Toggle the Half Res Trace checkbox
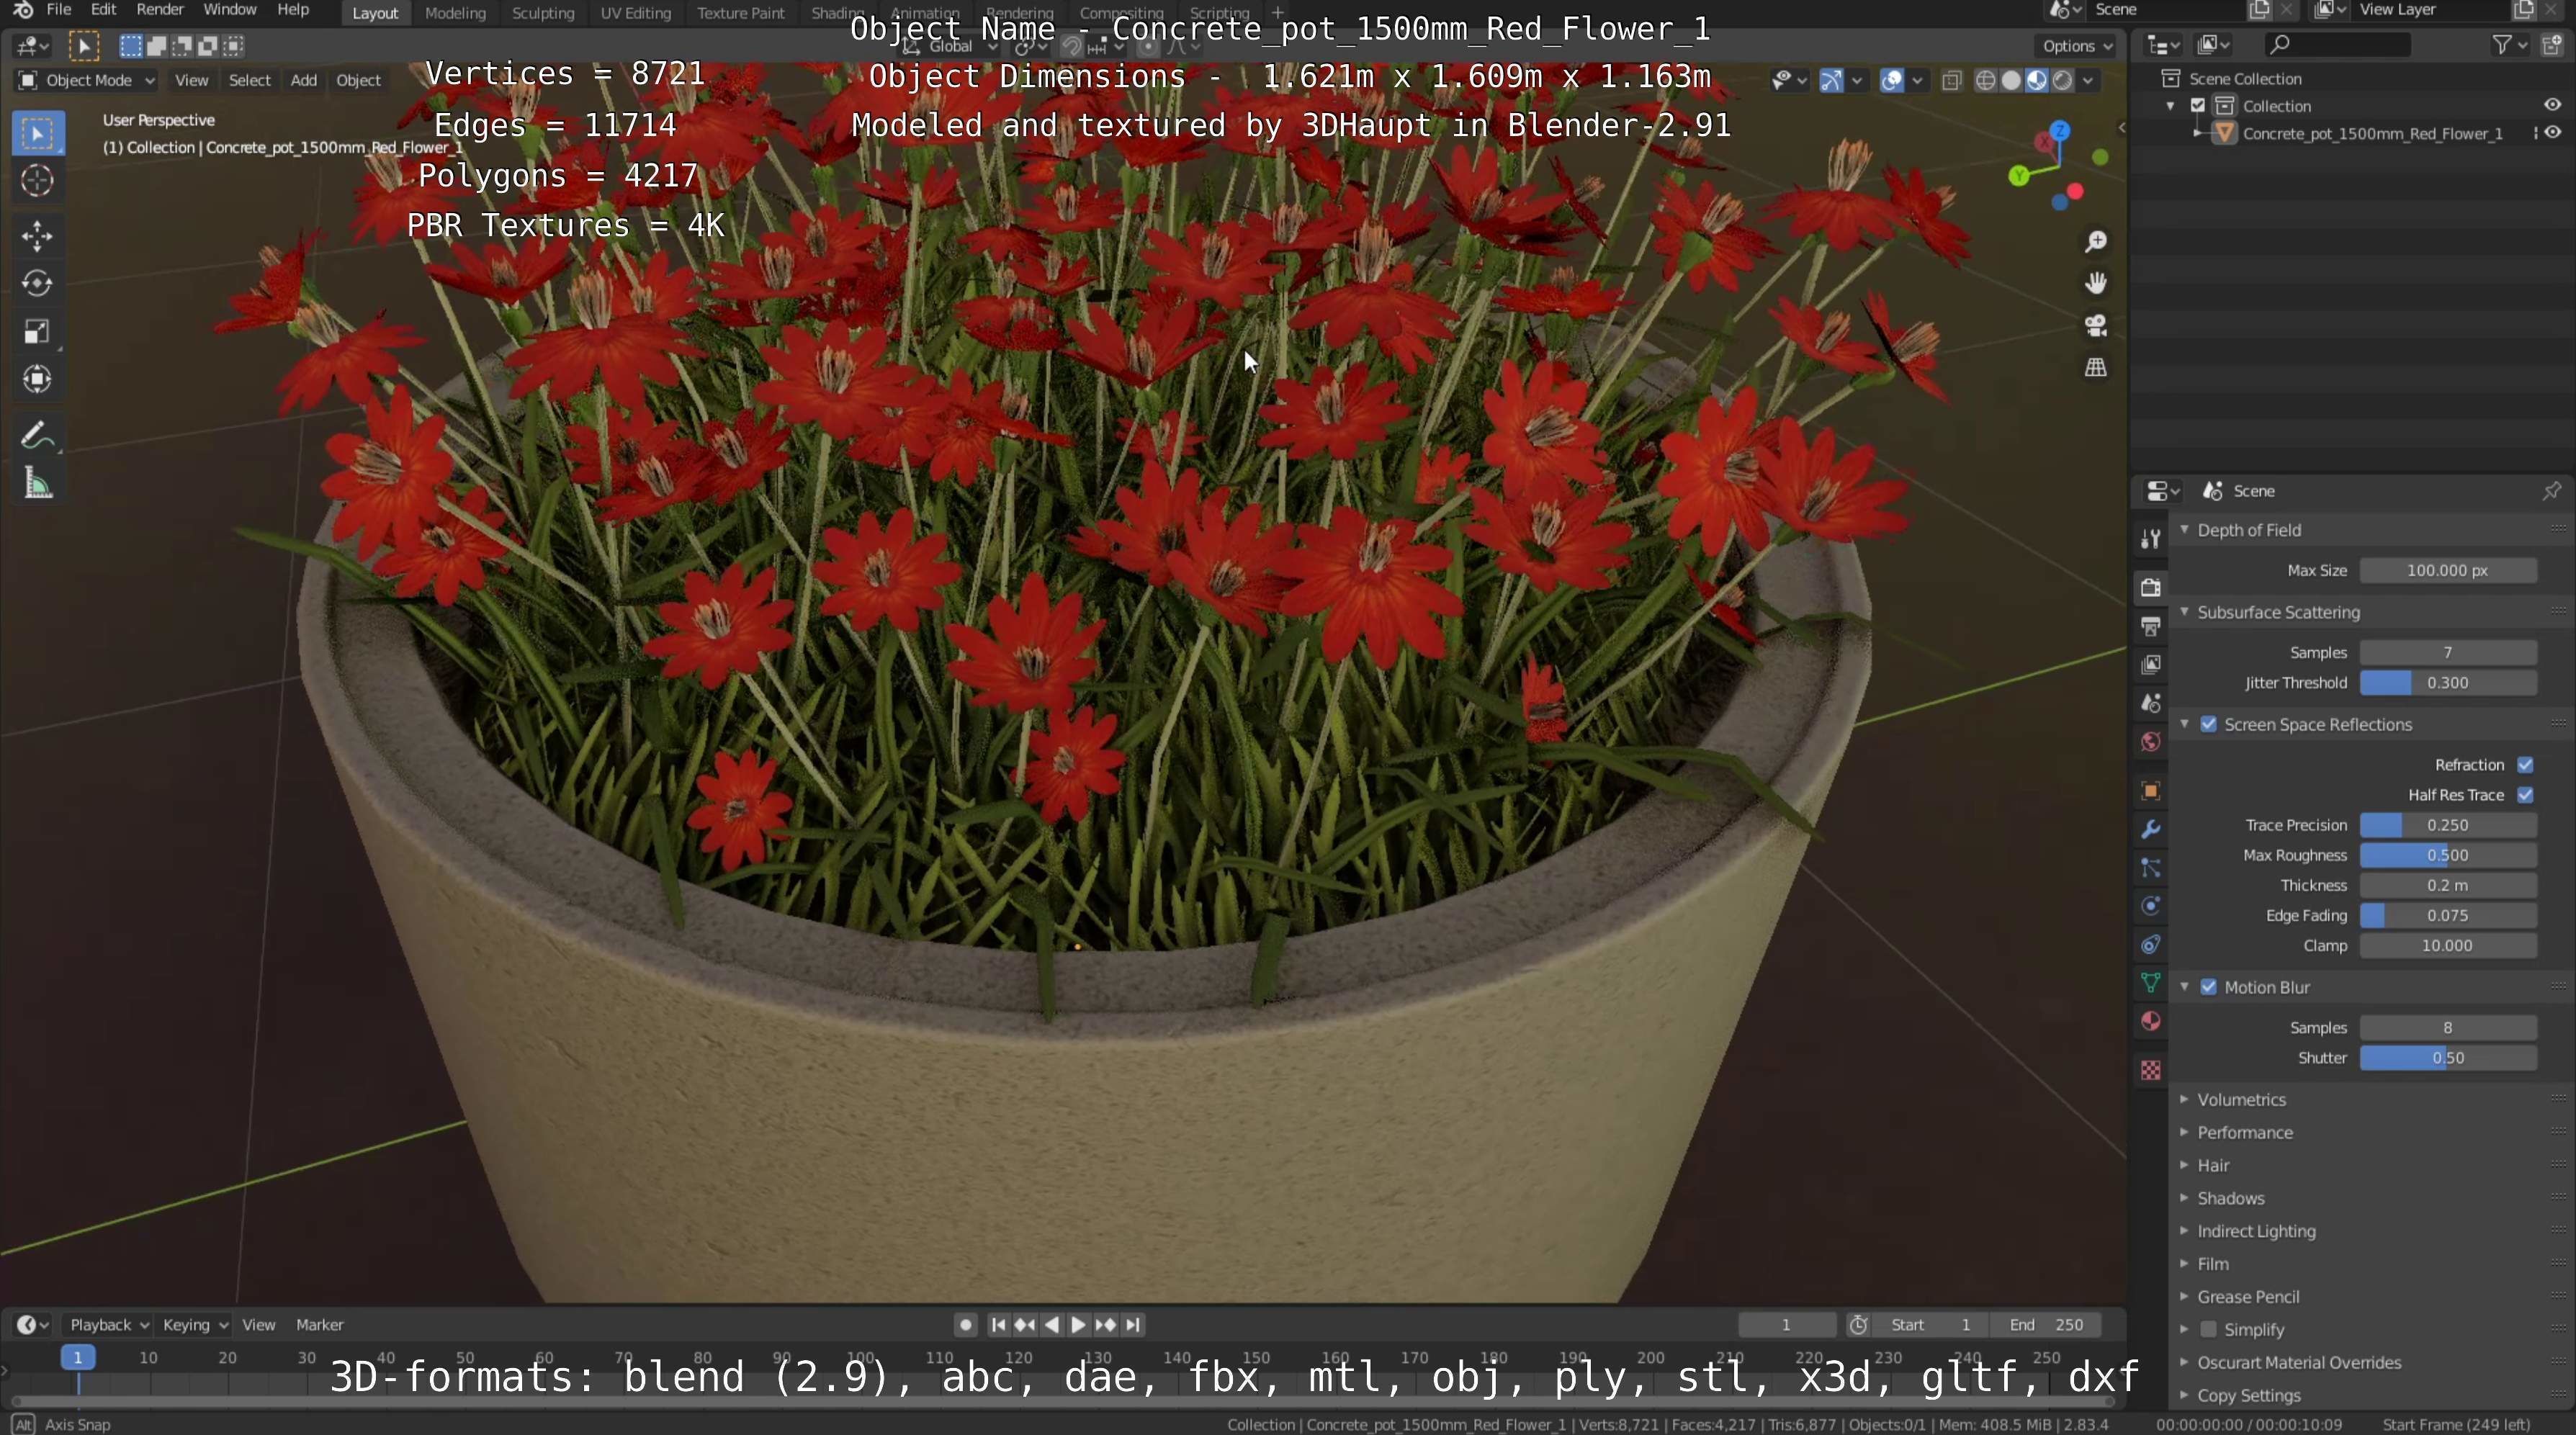This screenshot has width=2576, height=1435. click(2525, 795)
